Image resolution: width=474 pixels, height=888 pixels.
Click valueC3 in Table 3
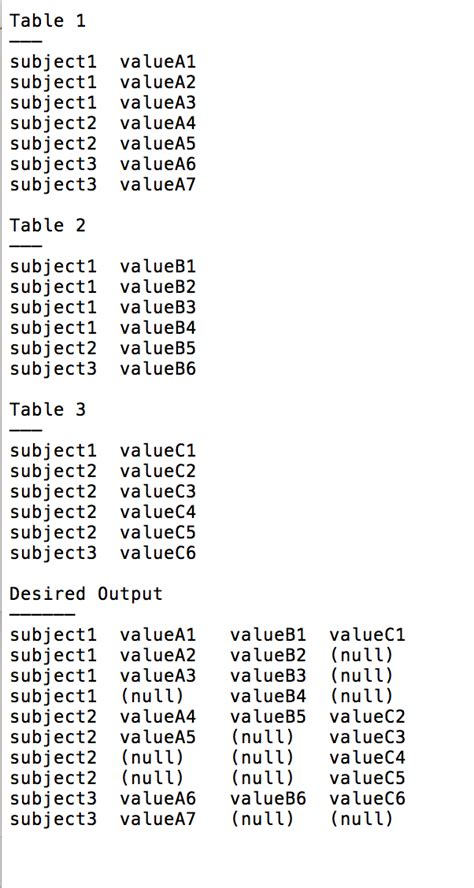coord(158,492)
